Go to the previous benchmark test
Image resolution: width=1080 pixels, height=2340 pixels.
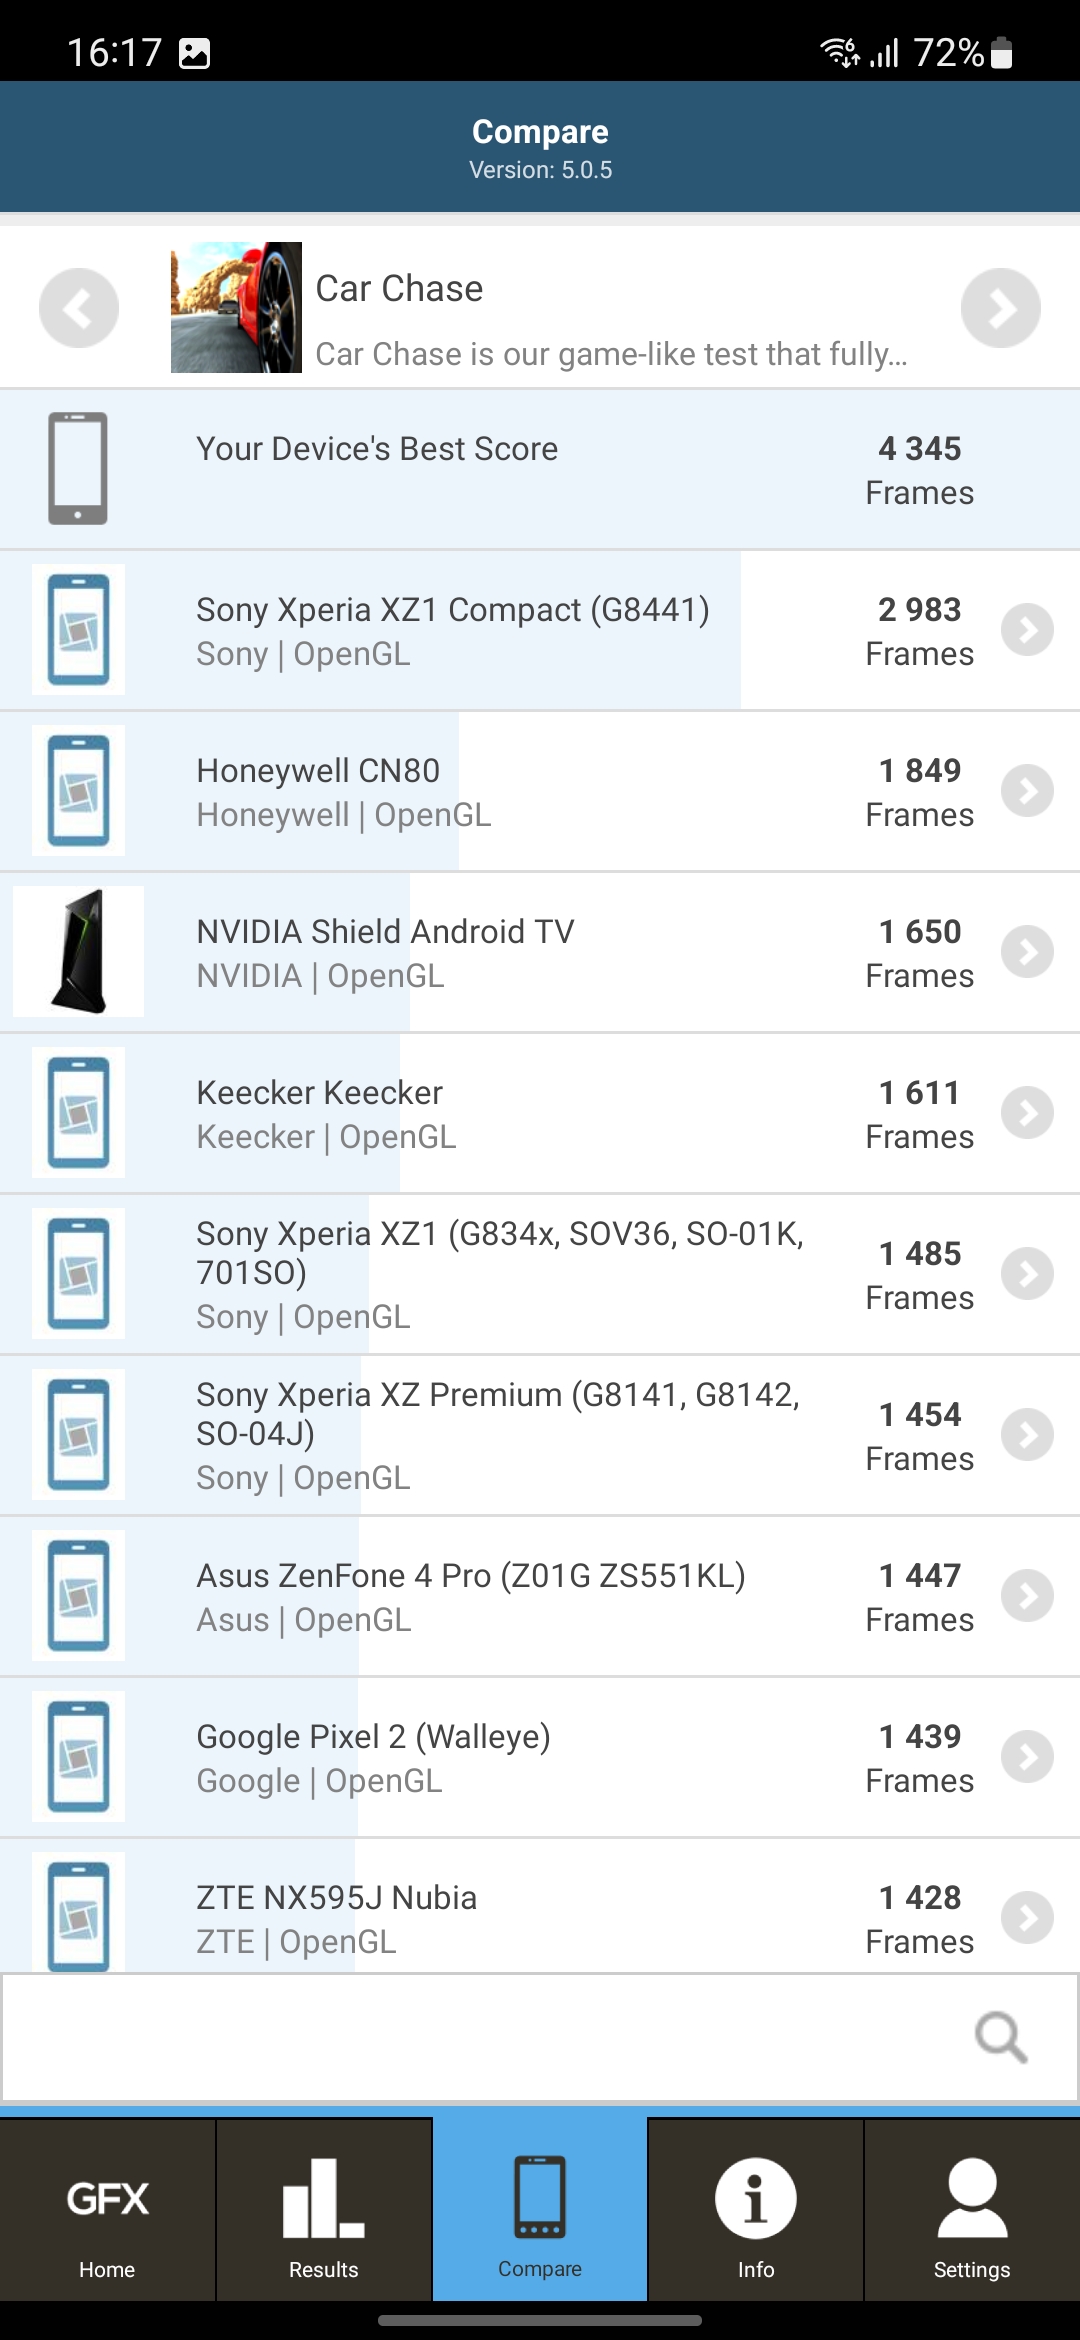click(78, 308)
